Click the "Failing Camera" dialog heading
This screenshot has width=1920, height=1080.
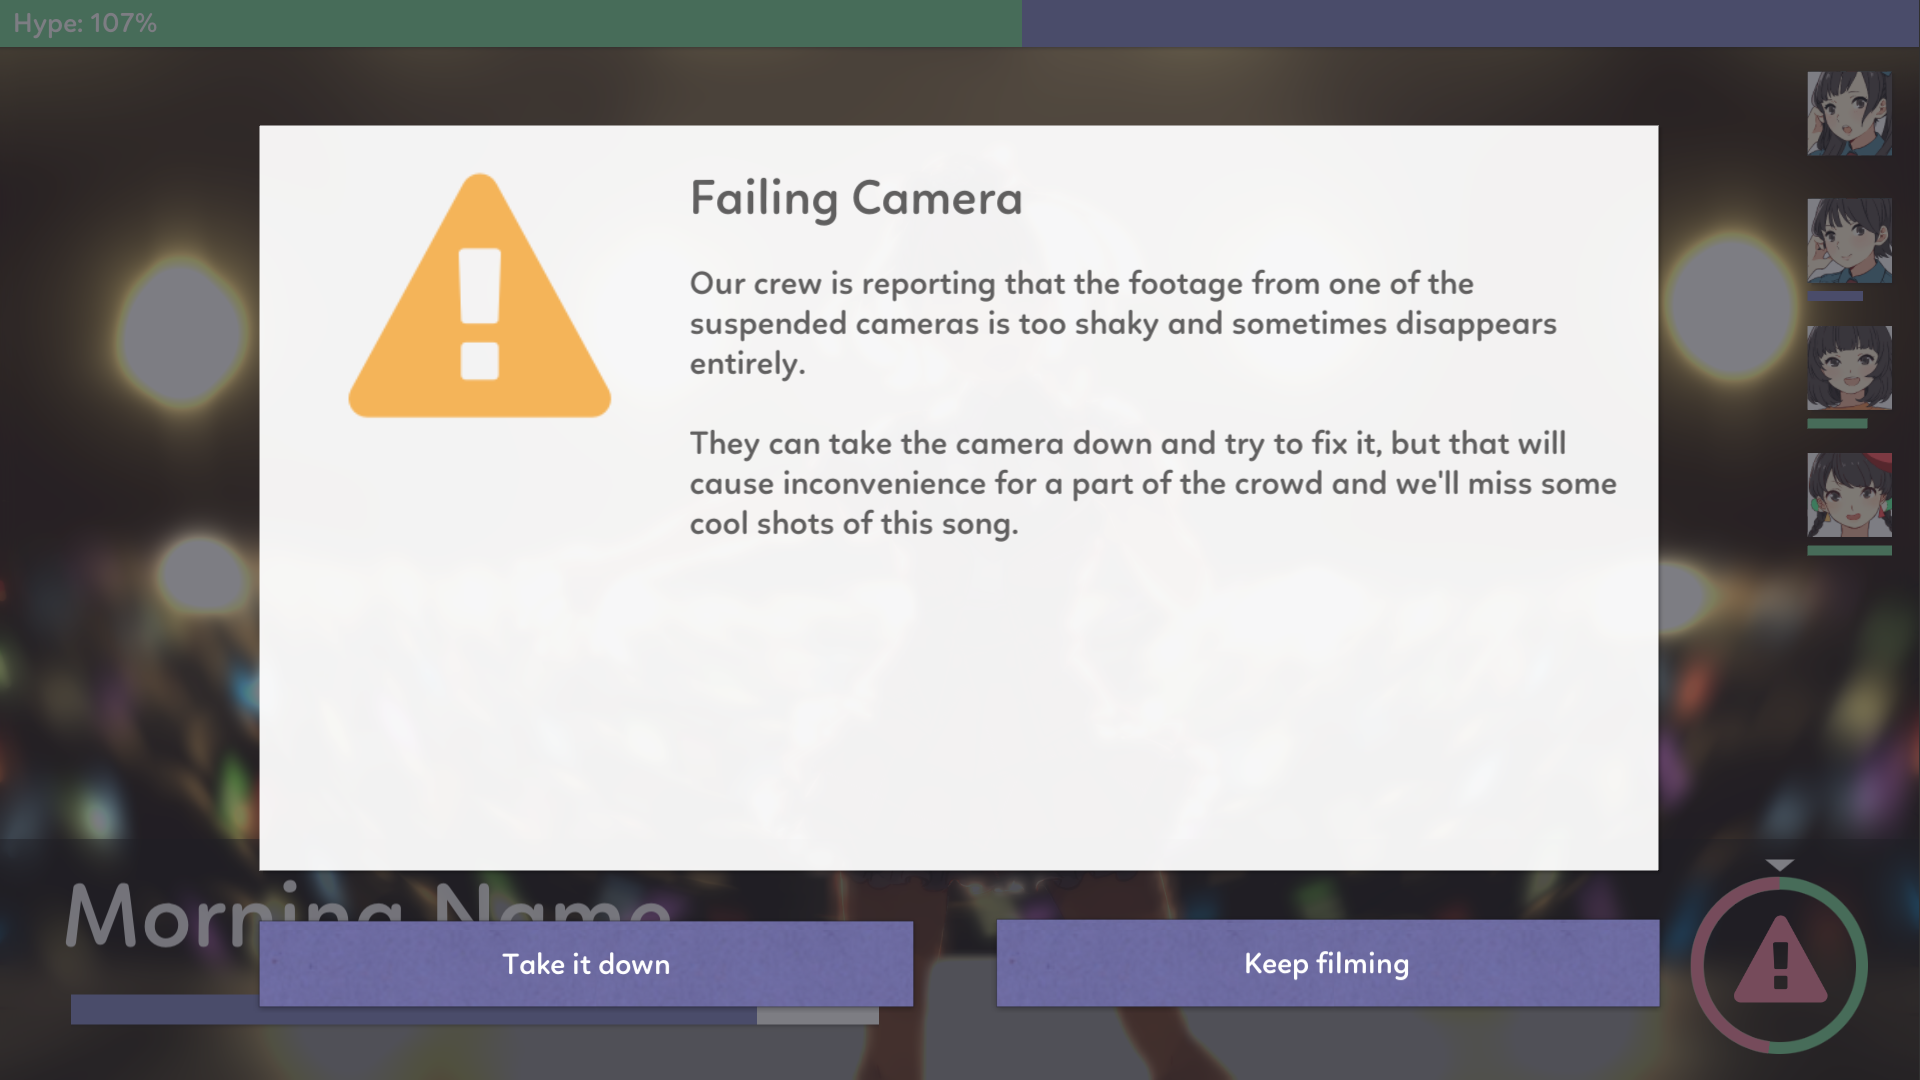point(856,198)
